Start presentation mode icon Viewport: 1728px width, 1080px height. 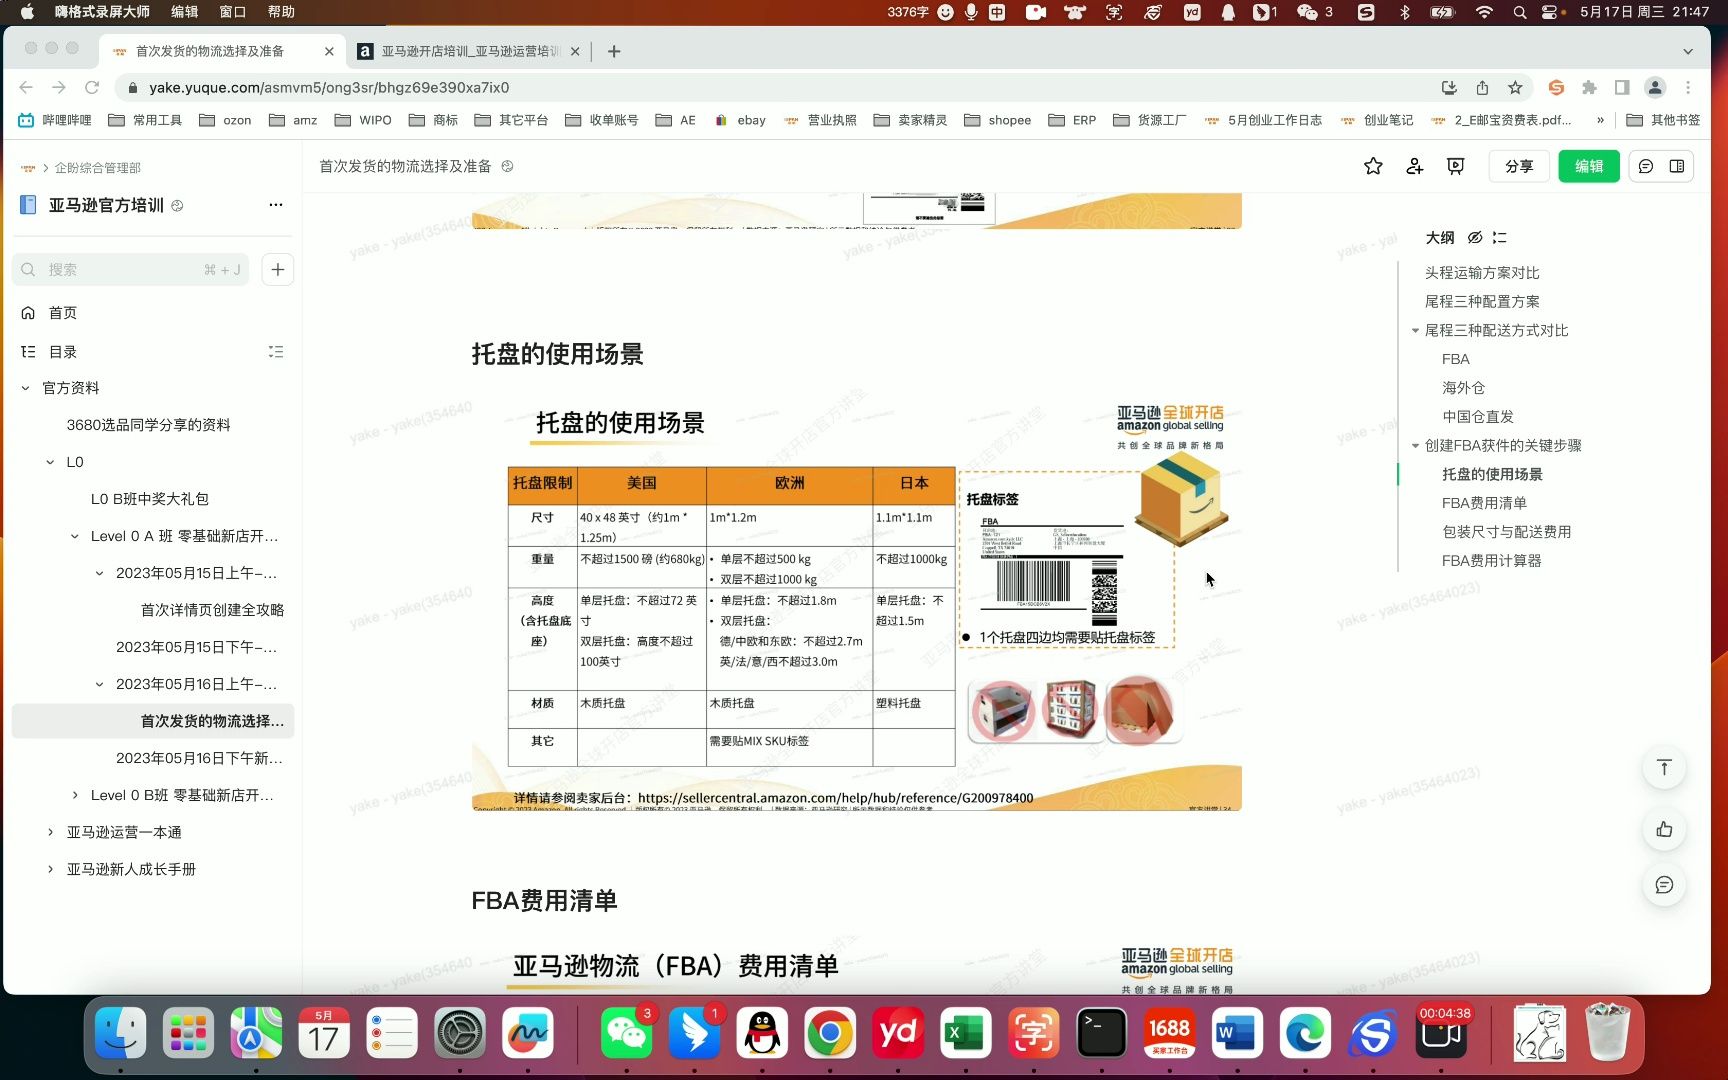coord(1456,166)
